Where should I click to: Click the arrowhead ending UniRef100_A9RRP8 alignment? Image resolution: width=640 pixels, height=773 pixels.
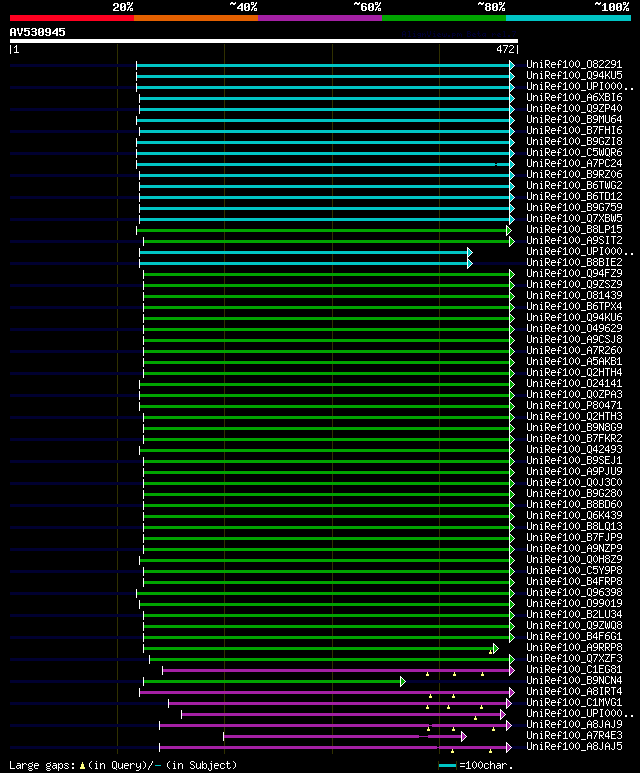pos(496,648)
